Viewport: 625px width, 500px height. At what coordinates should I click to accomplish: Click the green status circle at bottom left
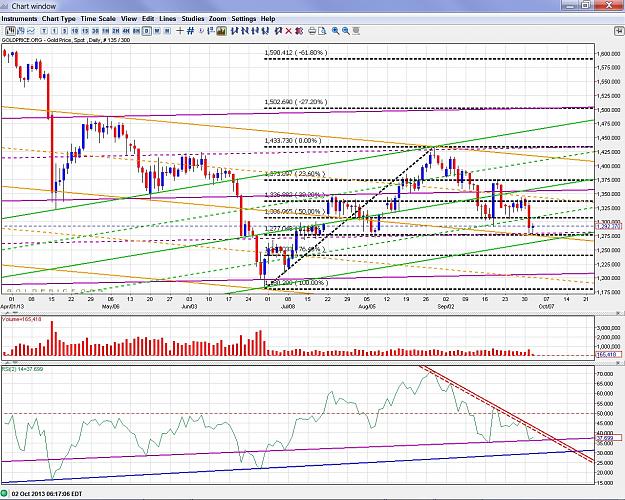pyautogui.click(x=4, y=494)
